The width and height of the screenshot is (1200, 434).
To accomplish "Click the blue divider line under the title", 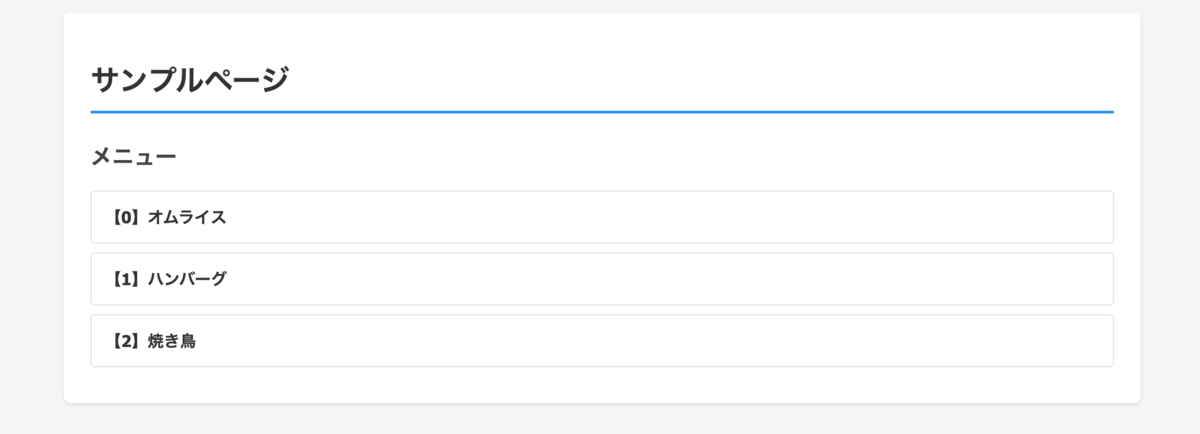I will (x=601, y=112).
